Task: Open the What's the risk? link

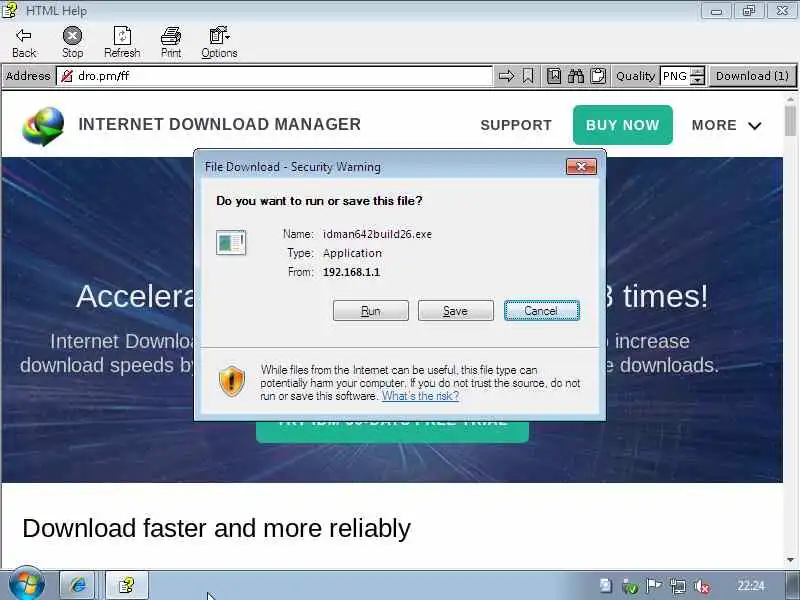Action: (x=420, y=396)
